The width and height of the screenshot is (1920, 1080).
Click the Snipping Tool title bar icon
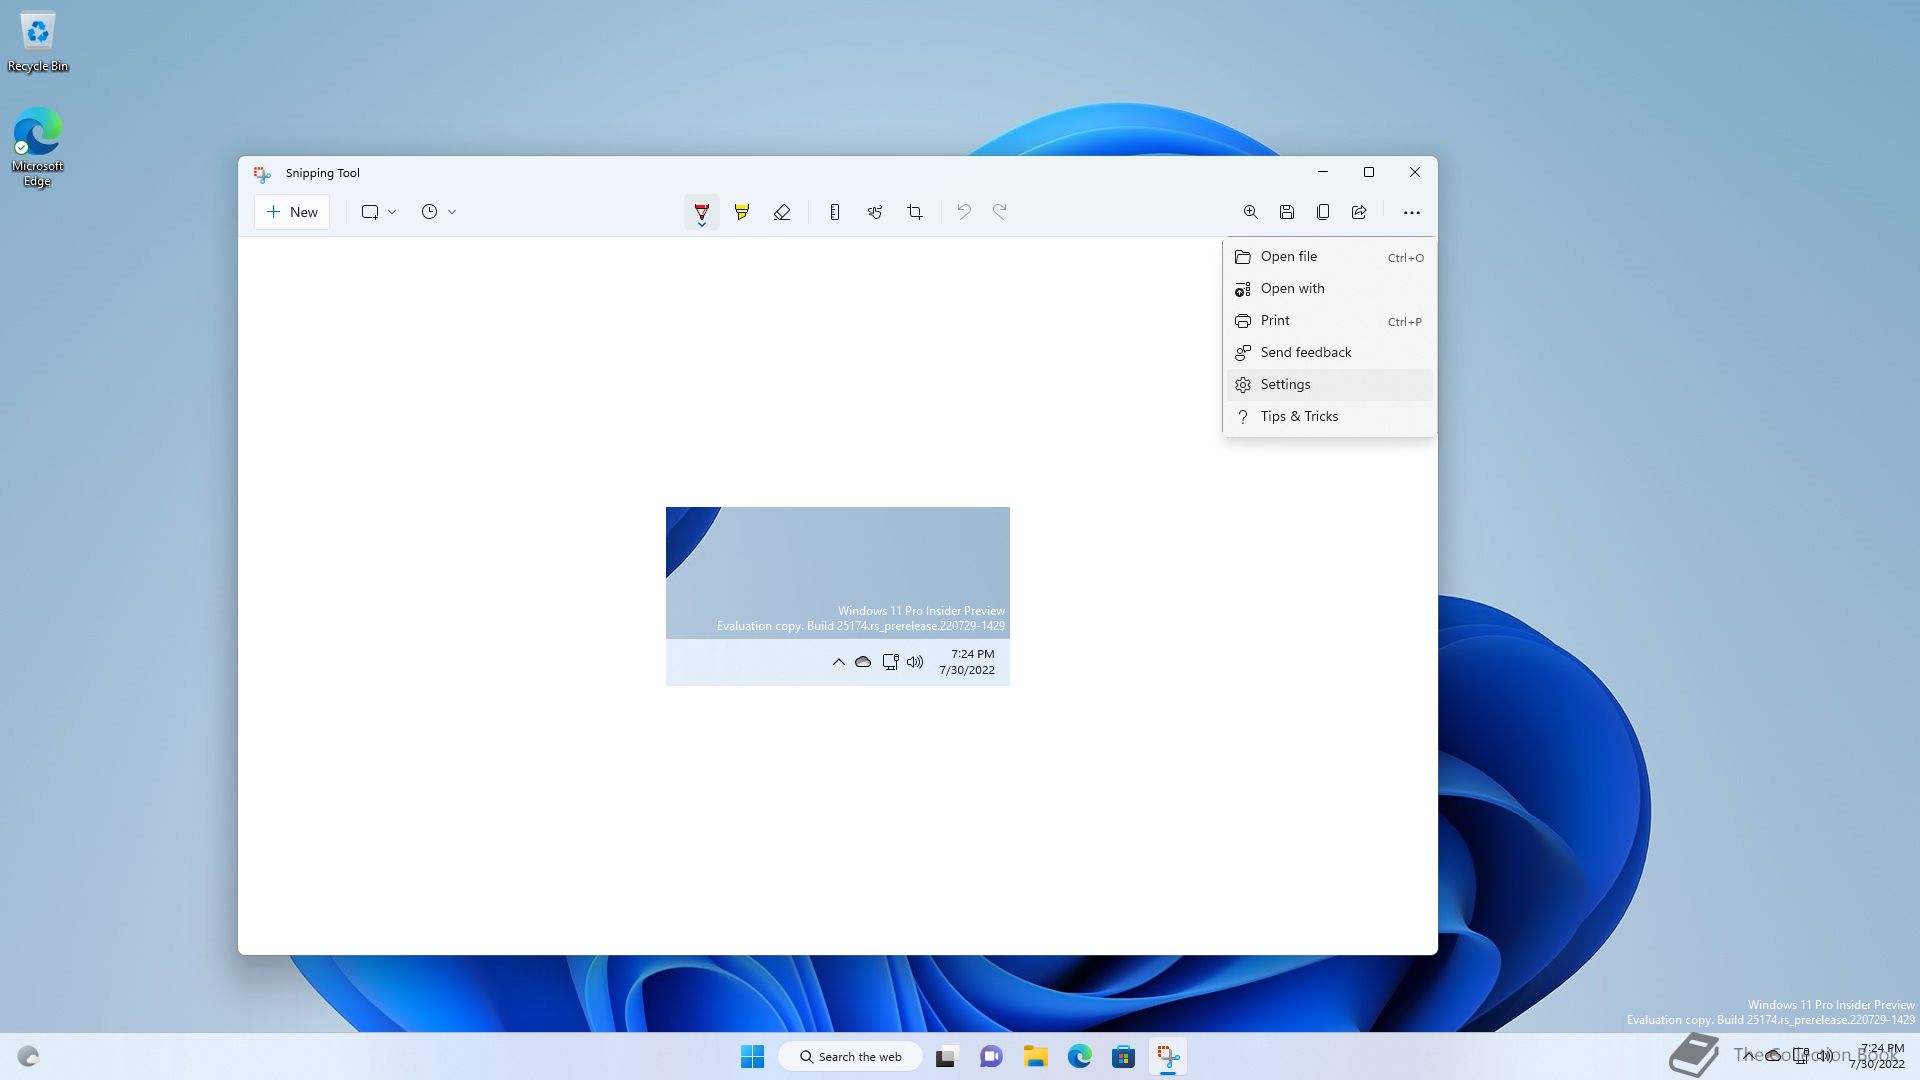(x=261, y=174)
